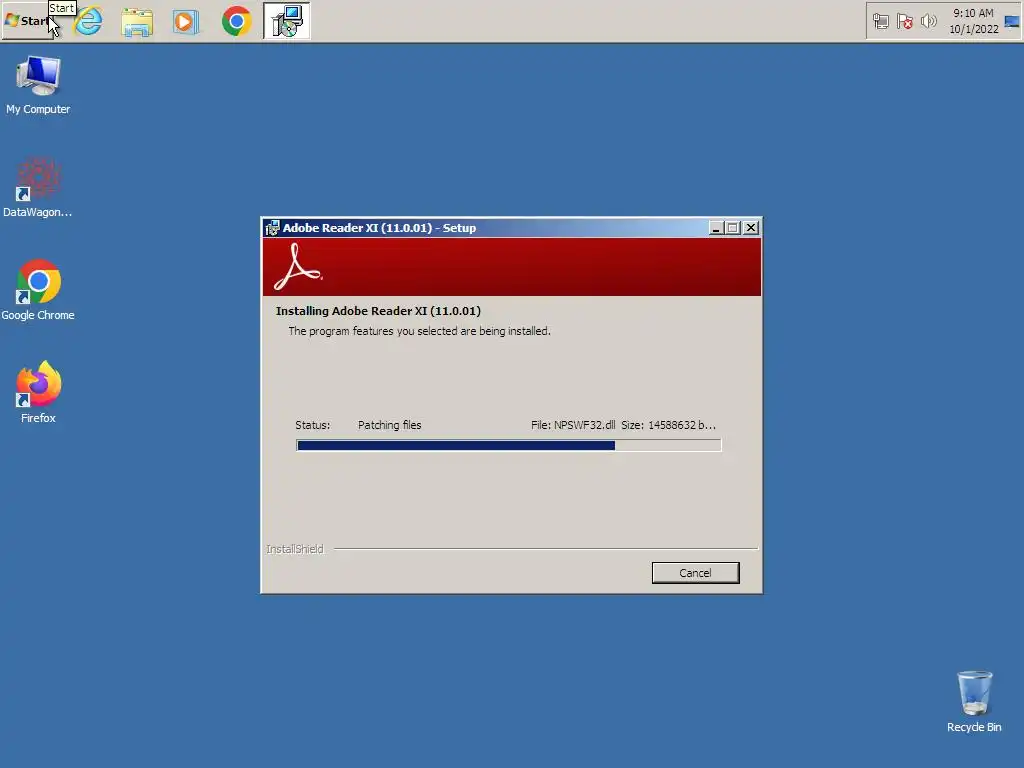Click the Adobe Reader setup title bar icon
The image size is (1024, 768).
click(x=272, y=228)
